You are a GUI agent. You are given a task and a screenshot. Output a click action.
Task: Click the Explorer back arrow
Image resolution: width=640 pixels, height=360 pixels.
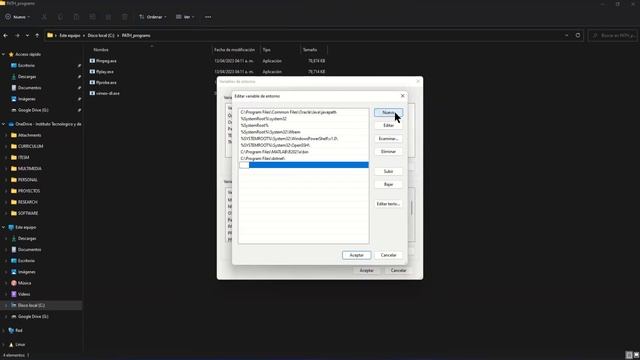(6, 36)
